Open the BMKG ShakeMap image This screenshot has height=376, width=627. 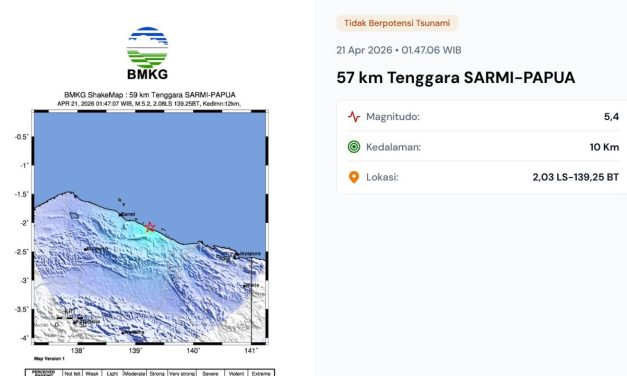click(x=150, y=227)
